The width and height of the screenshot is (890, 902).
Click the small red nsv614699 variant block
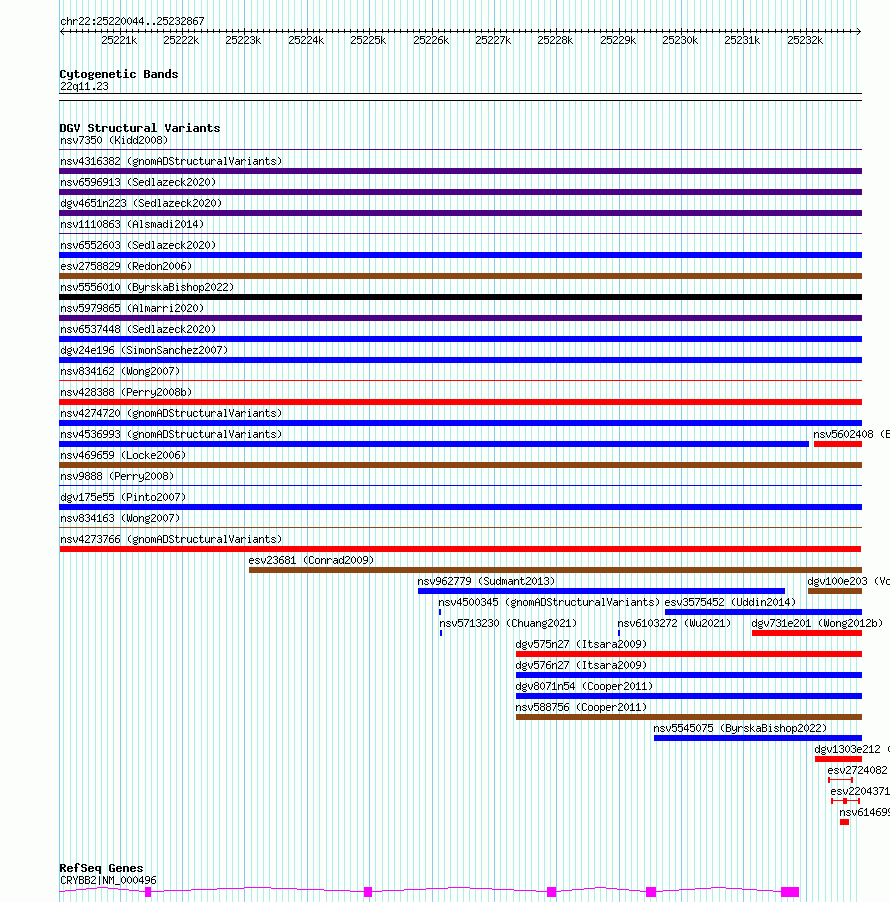(x=845, y=822)
